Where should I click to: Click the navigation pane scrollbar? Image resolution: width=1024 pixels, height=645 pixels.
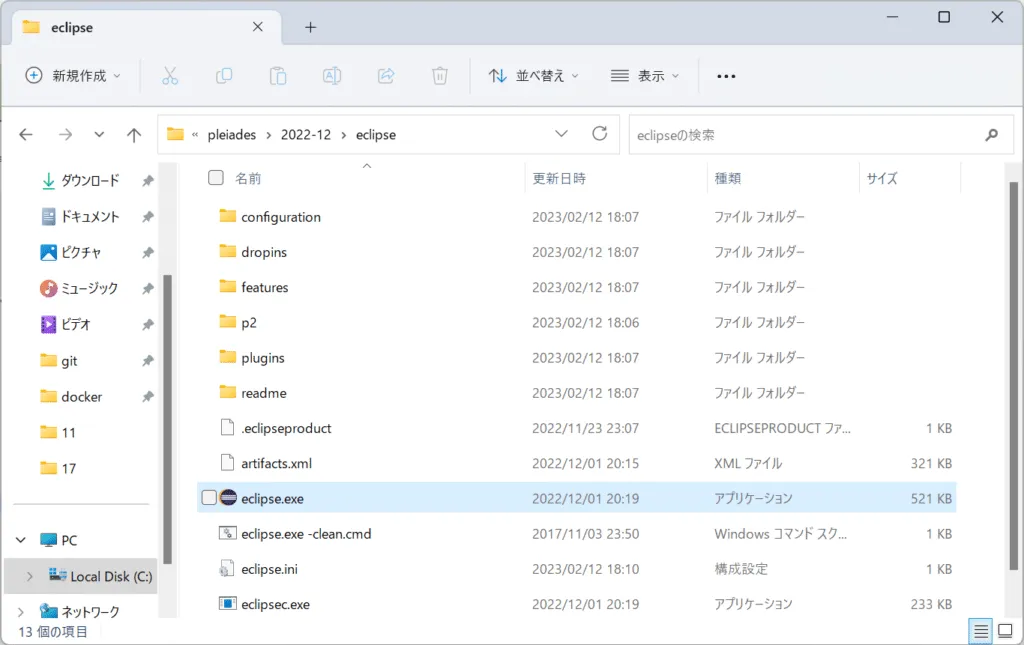(167, 418)
